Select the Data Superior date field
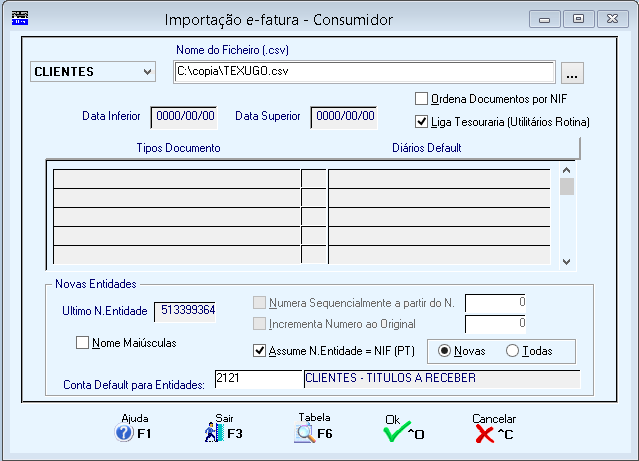 (x=344, y=117)
